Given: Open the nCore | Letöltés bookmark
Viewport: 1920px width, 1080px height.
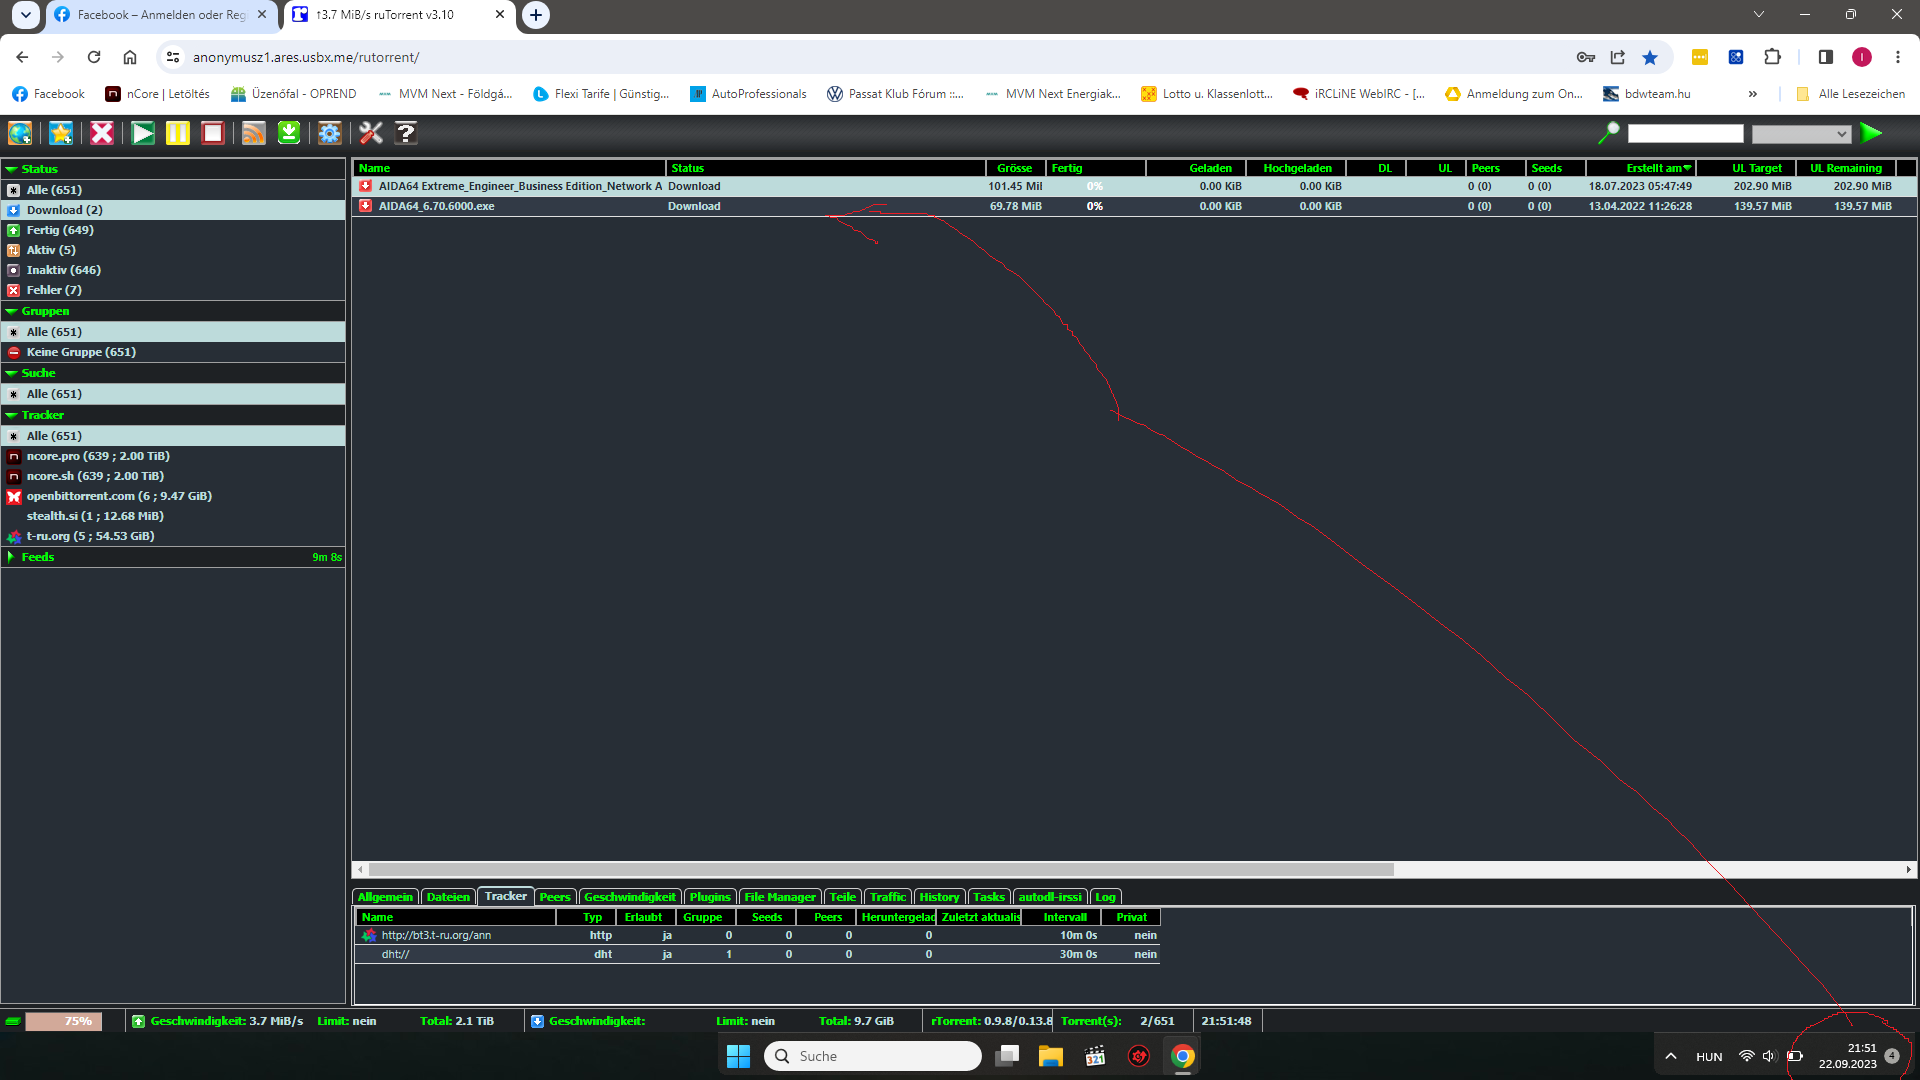Looking at the screenshot, I should pyautogui.click(x=158, y=94).
